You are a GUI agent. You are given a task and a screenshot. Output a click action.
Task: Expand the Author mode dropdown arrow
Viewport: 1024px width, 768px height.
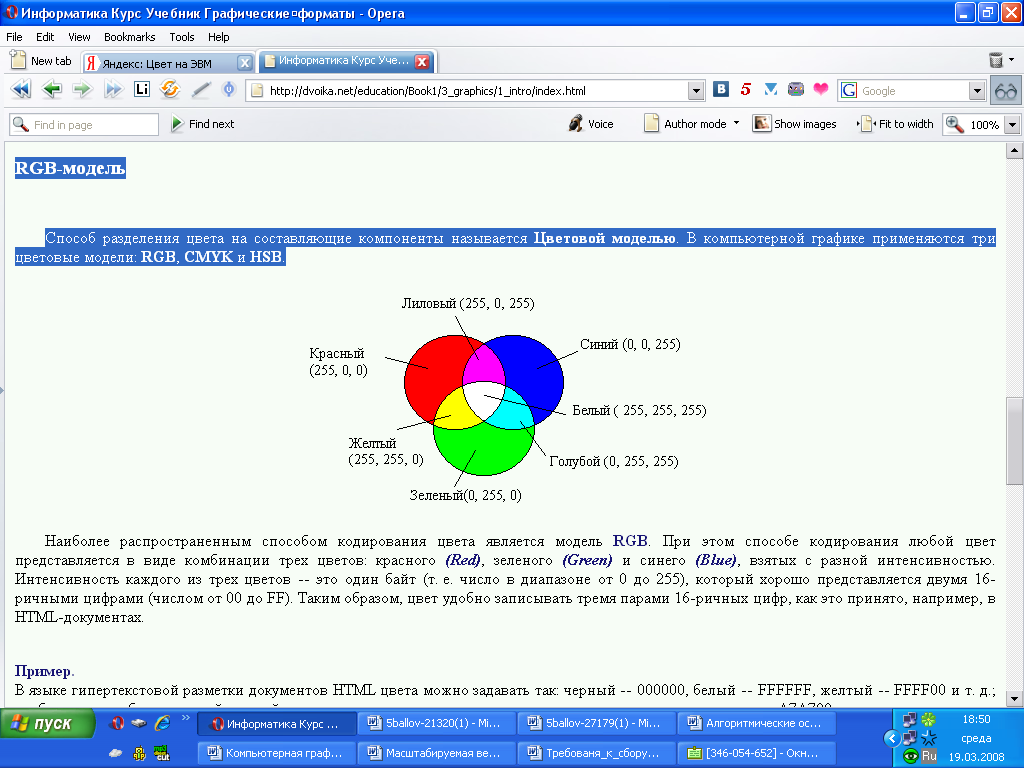coord(737,123)
